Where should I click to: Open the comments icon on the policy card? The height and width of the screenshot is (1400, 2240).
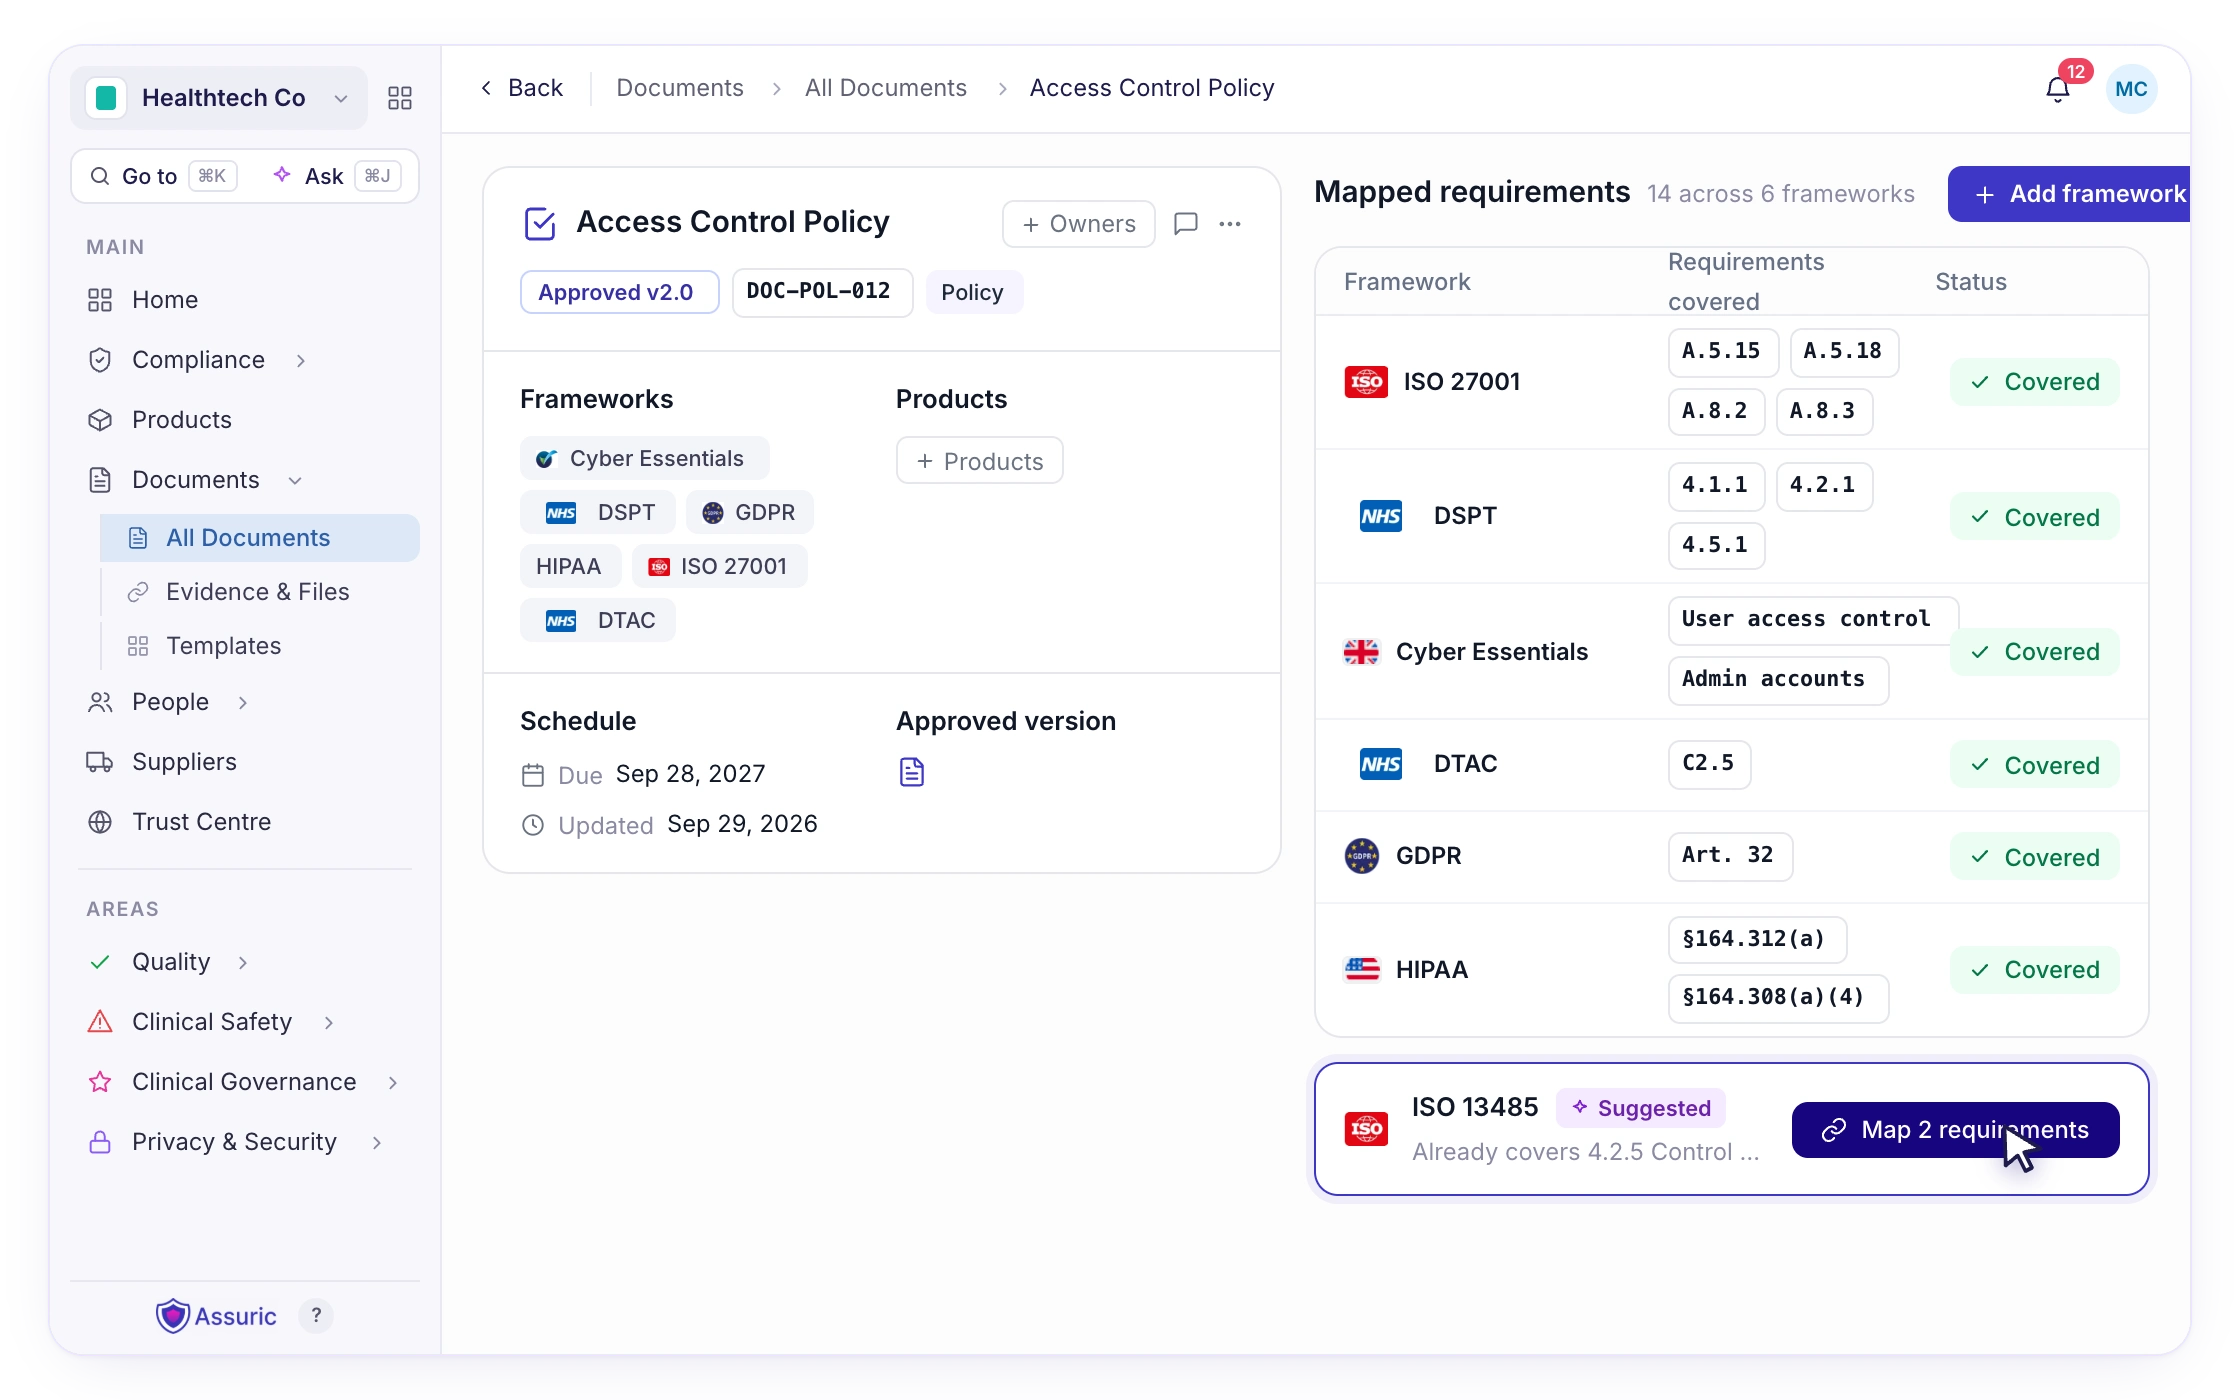click(1186, 223)
